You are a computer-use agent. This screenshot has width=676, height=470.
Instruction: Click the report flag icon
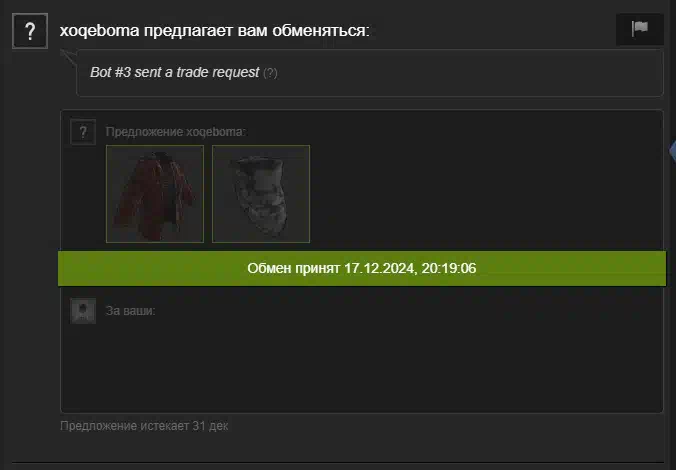coord(640,29)
